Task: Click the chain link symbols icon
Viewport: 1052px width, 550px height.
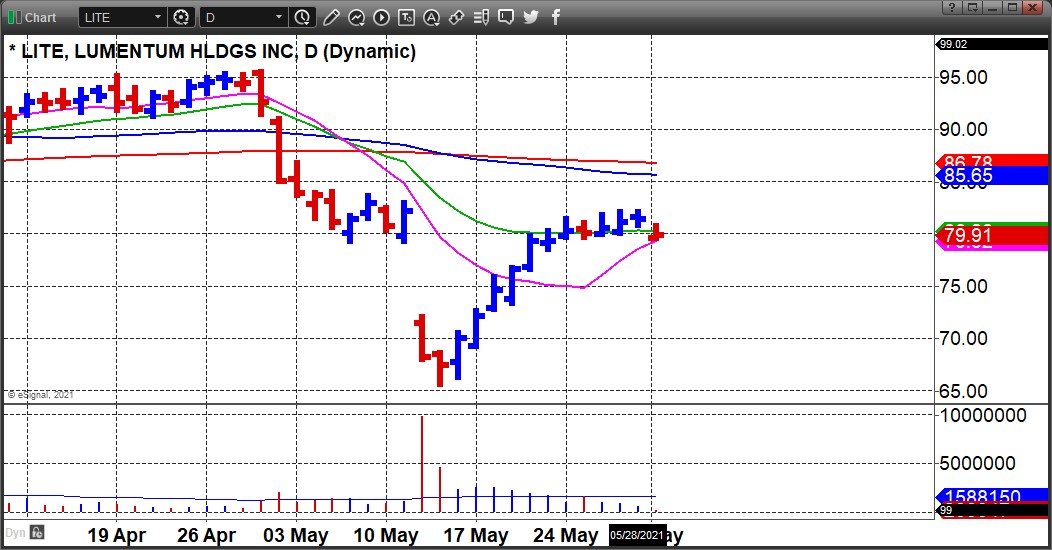Action: click(x=456, y=17)
